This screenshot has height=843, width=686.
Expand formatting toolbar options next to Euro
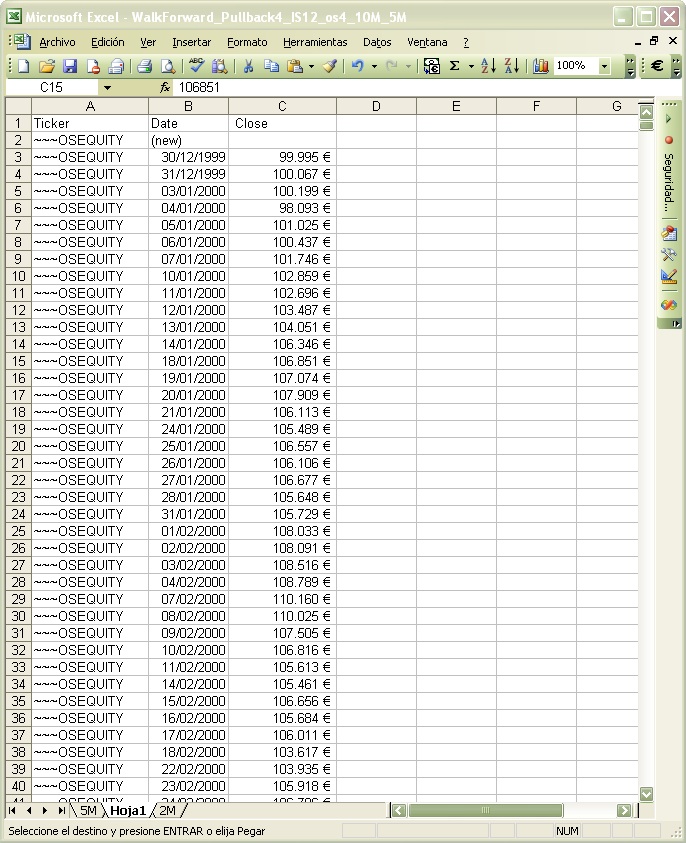point(676,67)
